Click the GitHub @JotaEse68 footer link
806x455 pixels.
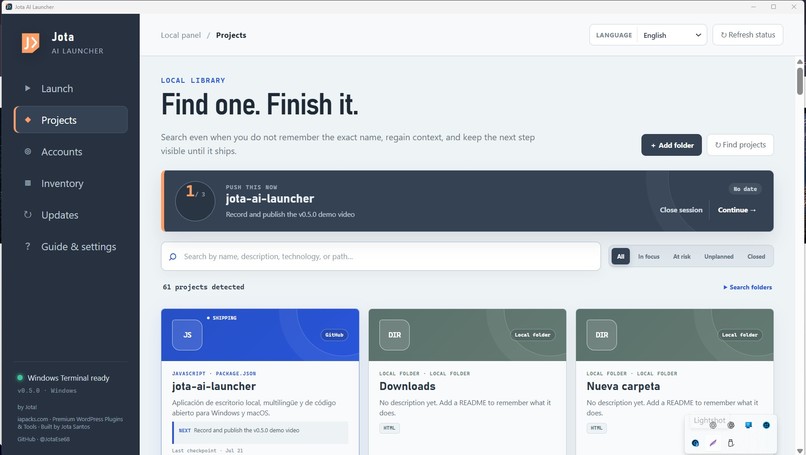44,439
